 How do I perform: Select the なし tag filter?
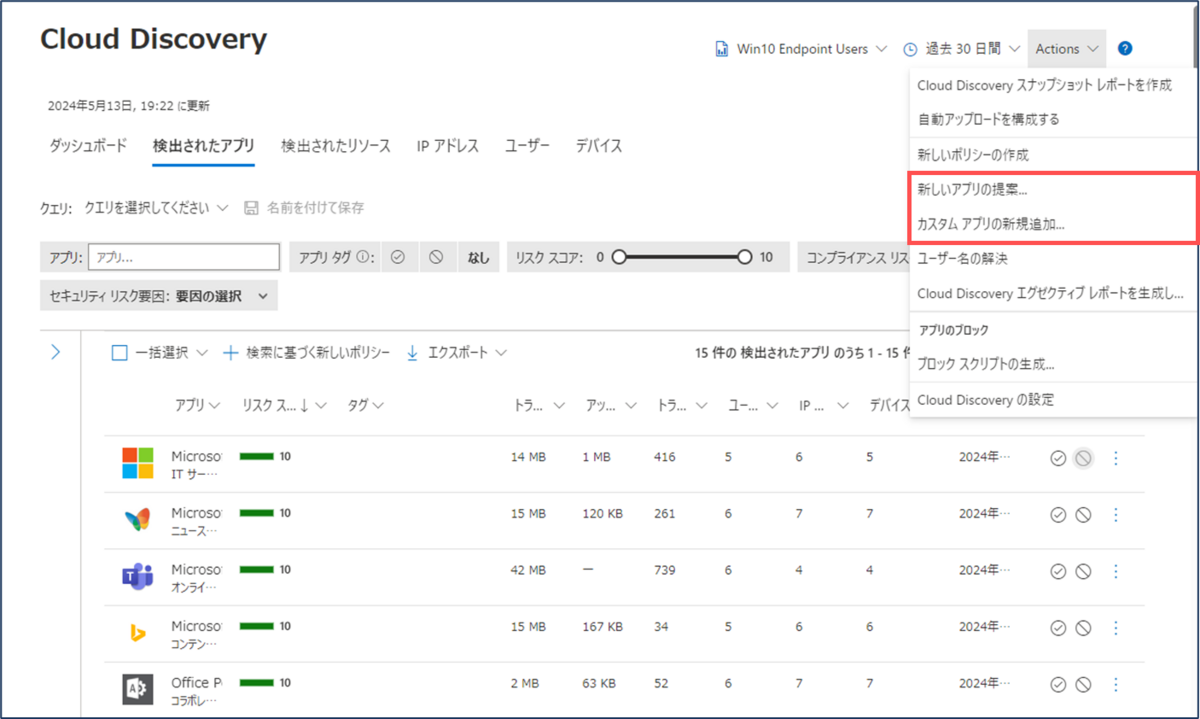[479, 257]
